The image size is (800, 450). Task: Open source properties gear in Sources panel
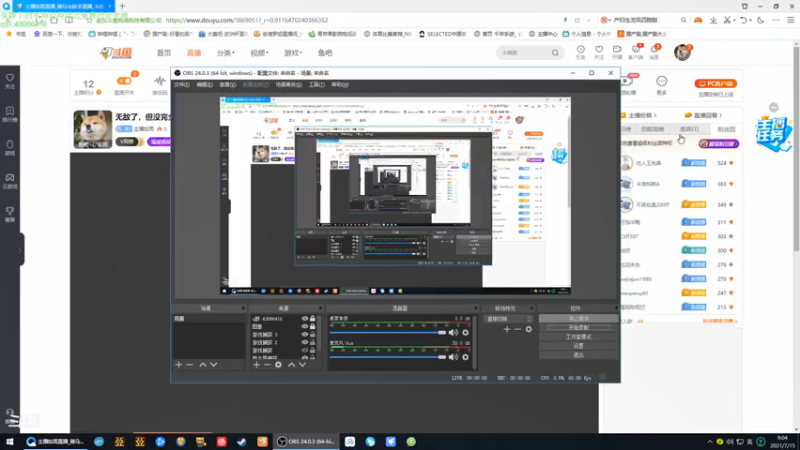279,365
